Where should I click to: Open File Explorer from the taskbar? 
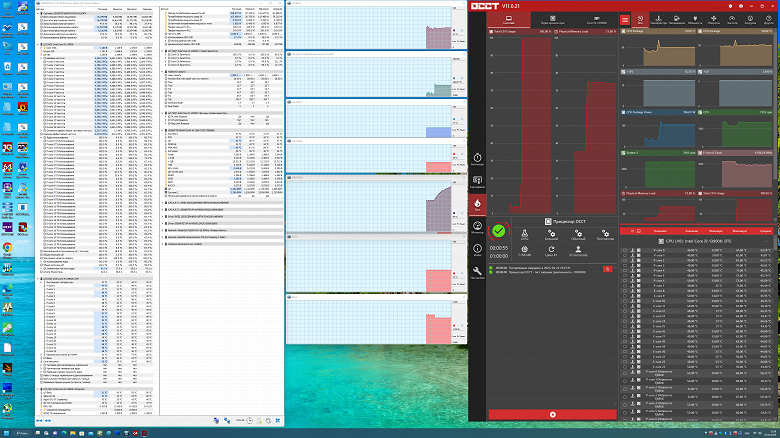pyautogui.click(x=73, y=433)
